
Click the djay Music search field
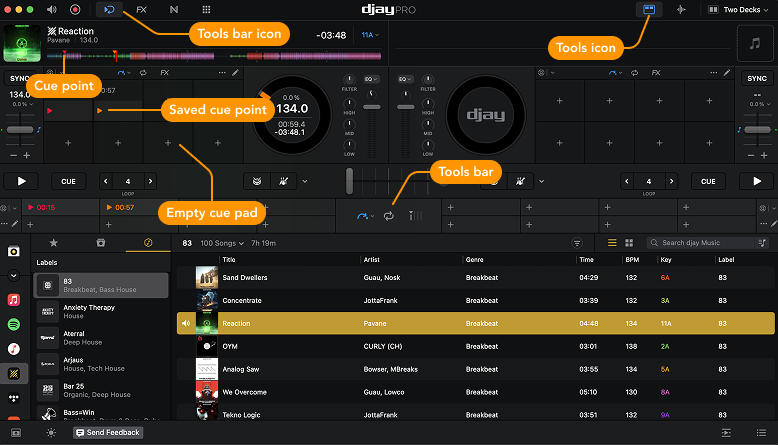click(x=705, y=243)
